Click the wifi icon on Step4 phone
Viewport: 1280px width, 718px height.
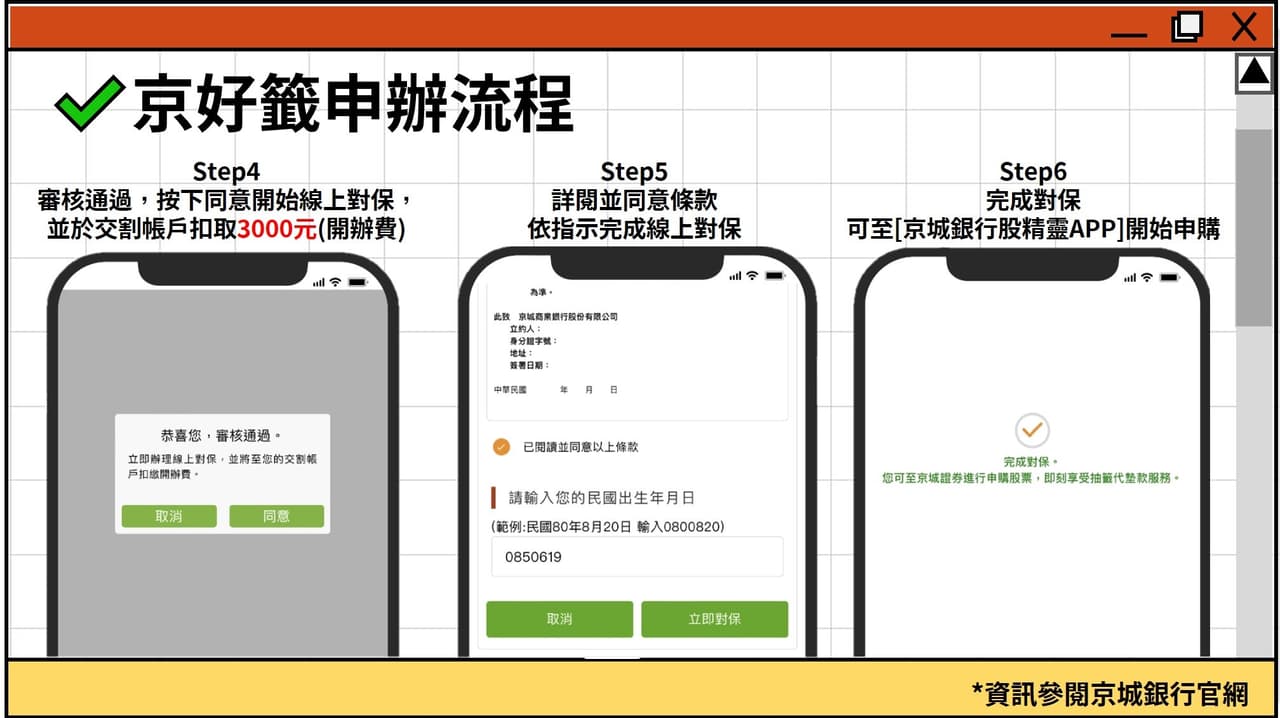point(335,282)
